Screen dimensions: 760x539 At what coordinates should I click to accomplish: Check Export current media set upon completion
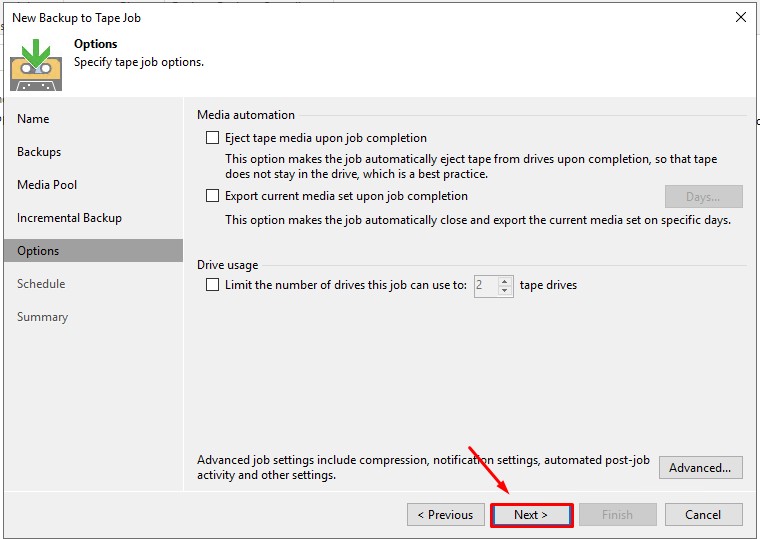tap(212, 196)
